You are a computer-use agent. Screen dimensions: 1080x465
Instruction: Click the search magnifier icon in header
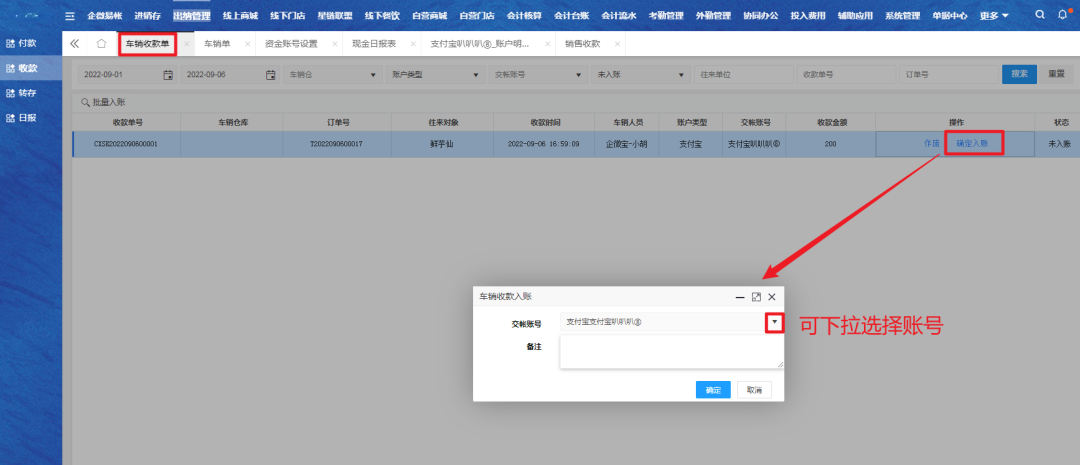(1040, 15)
